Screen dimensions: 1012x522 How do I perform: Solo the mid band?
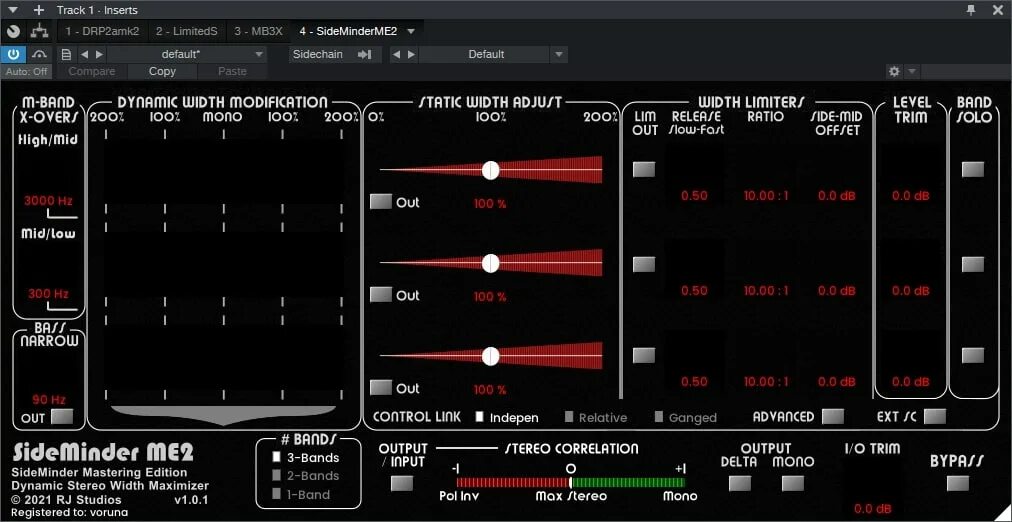click(973, 264)
